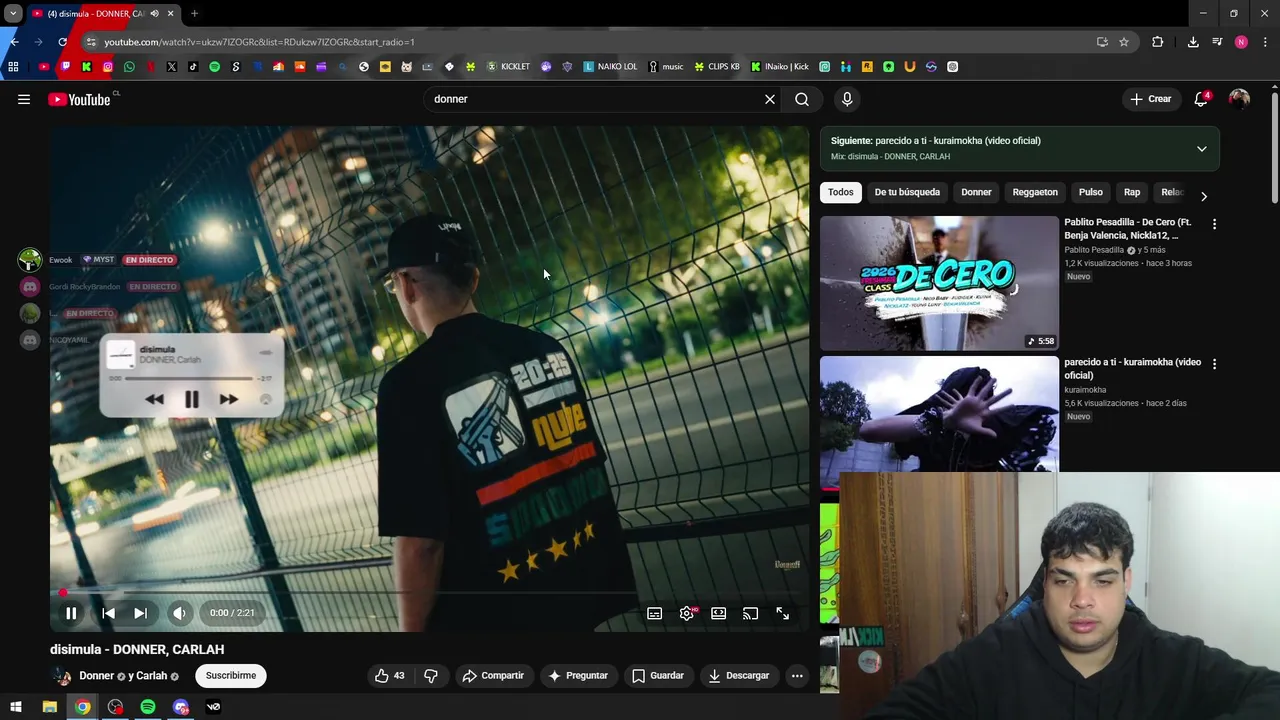
Task: Open YouTube account avatar menu
Action: pos(1239,99)
